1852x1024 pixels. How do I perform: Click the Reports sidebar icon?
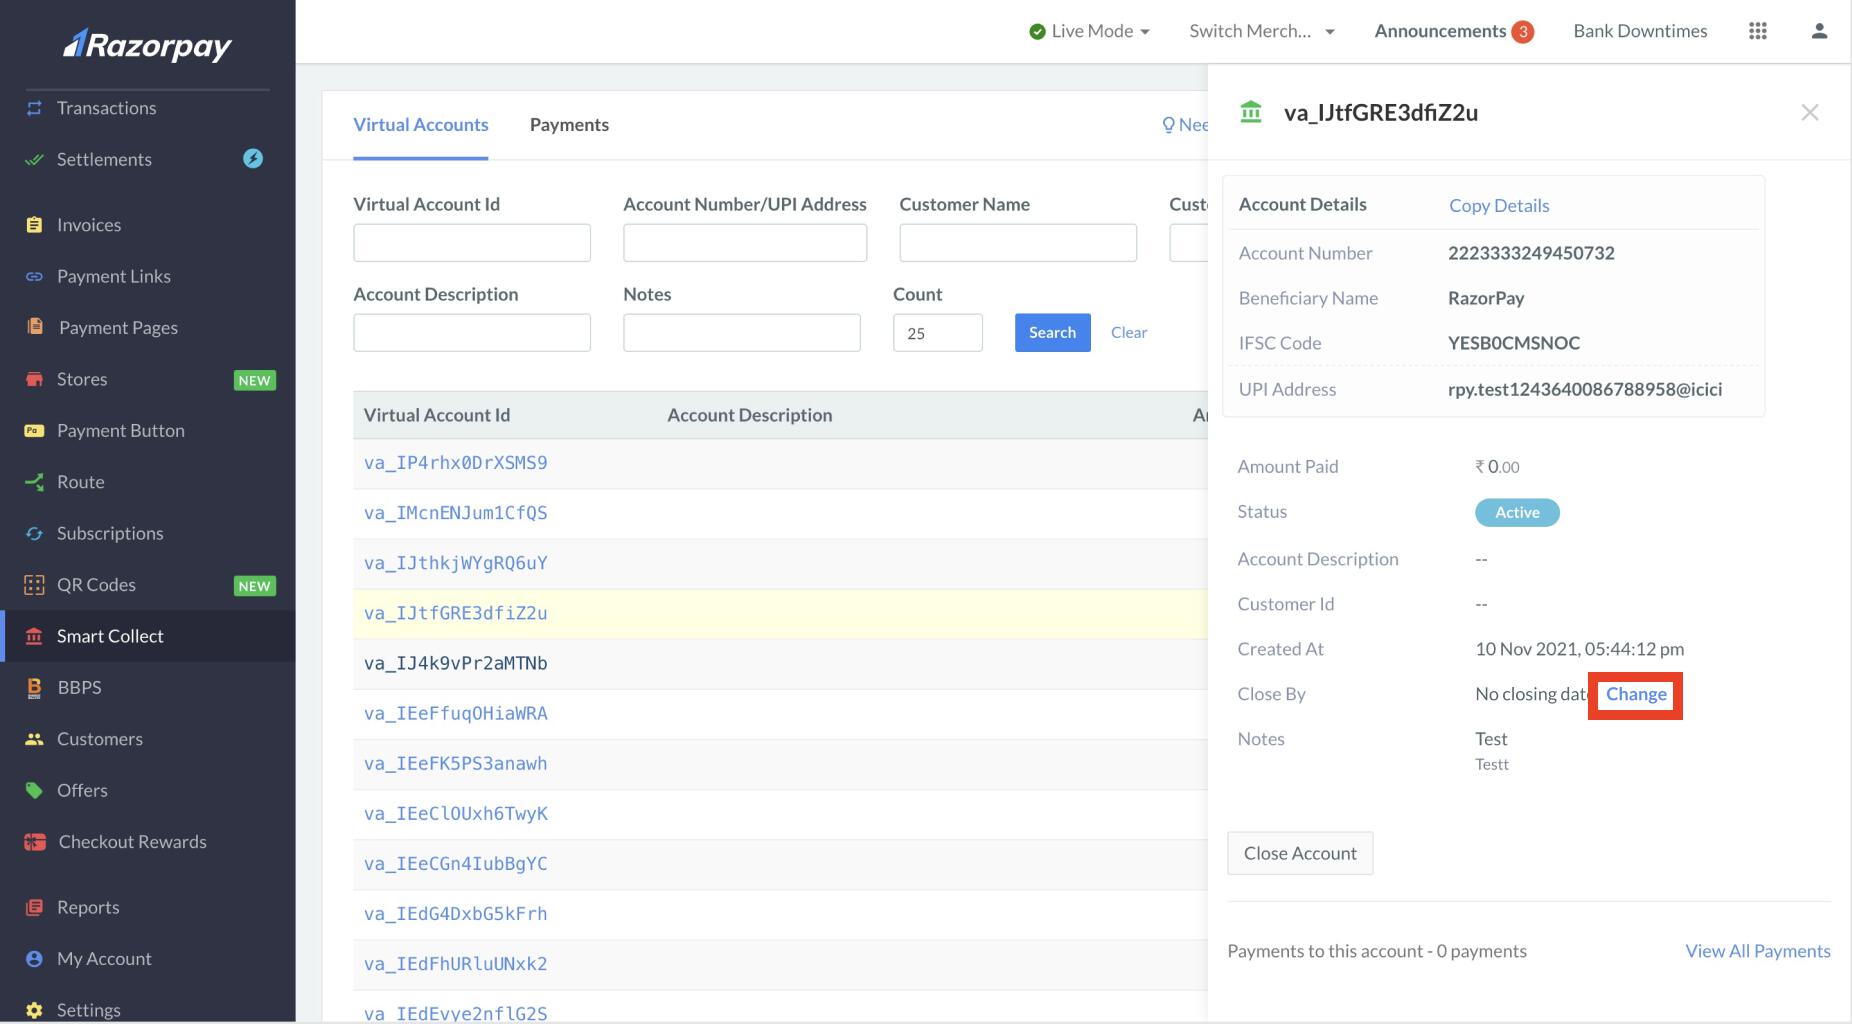pos(34,907)
